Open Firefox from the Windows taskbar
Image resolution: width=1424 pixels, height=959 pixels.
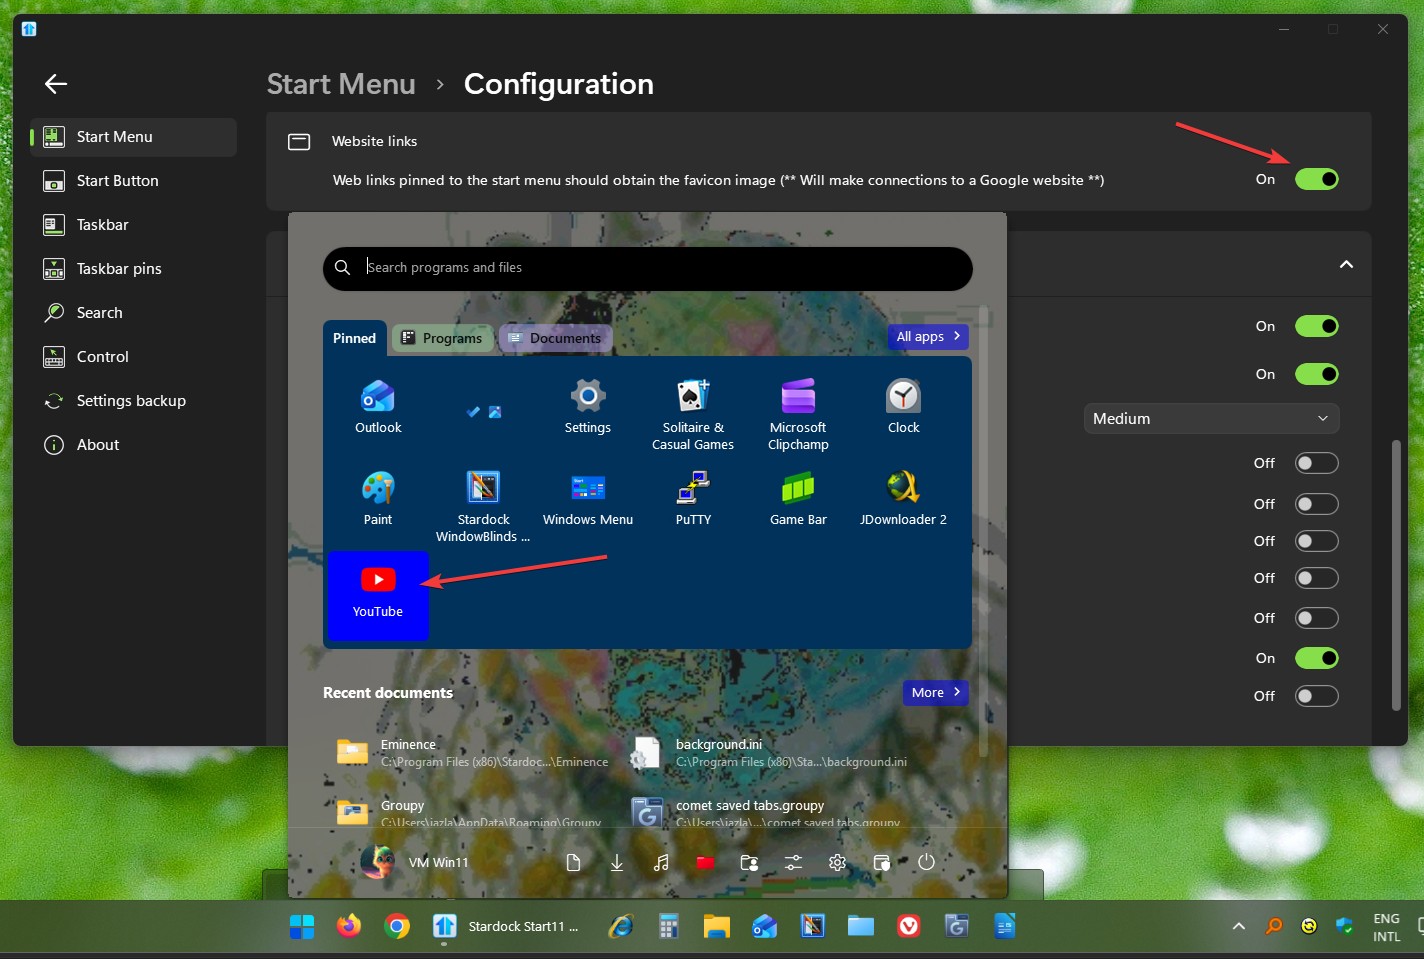tap(348, 926)
